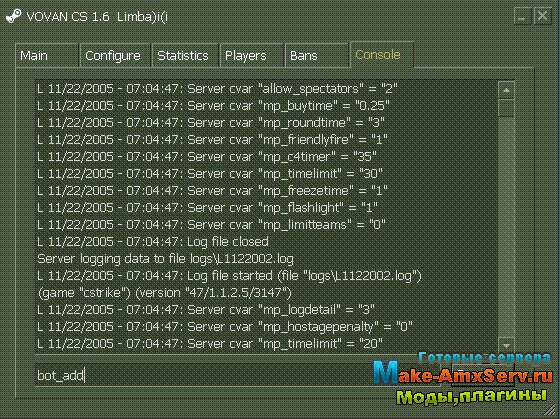Select the Players tab

[252, 55]
